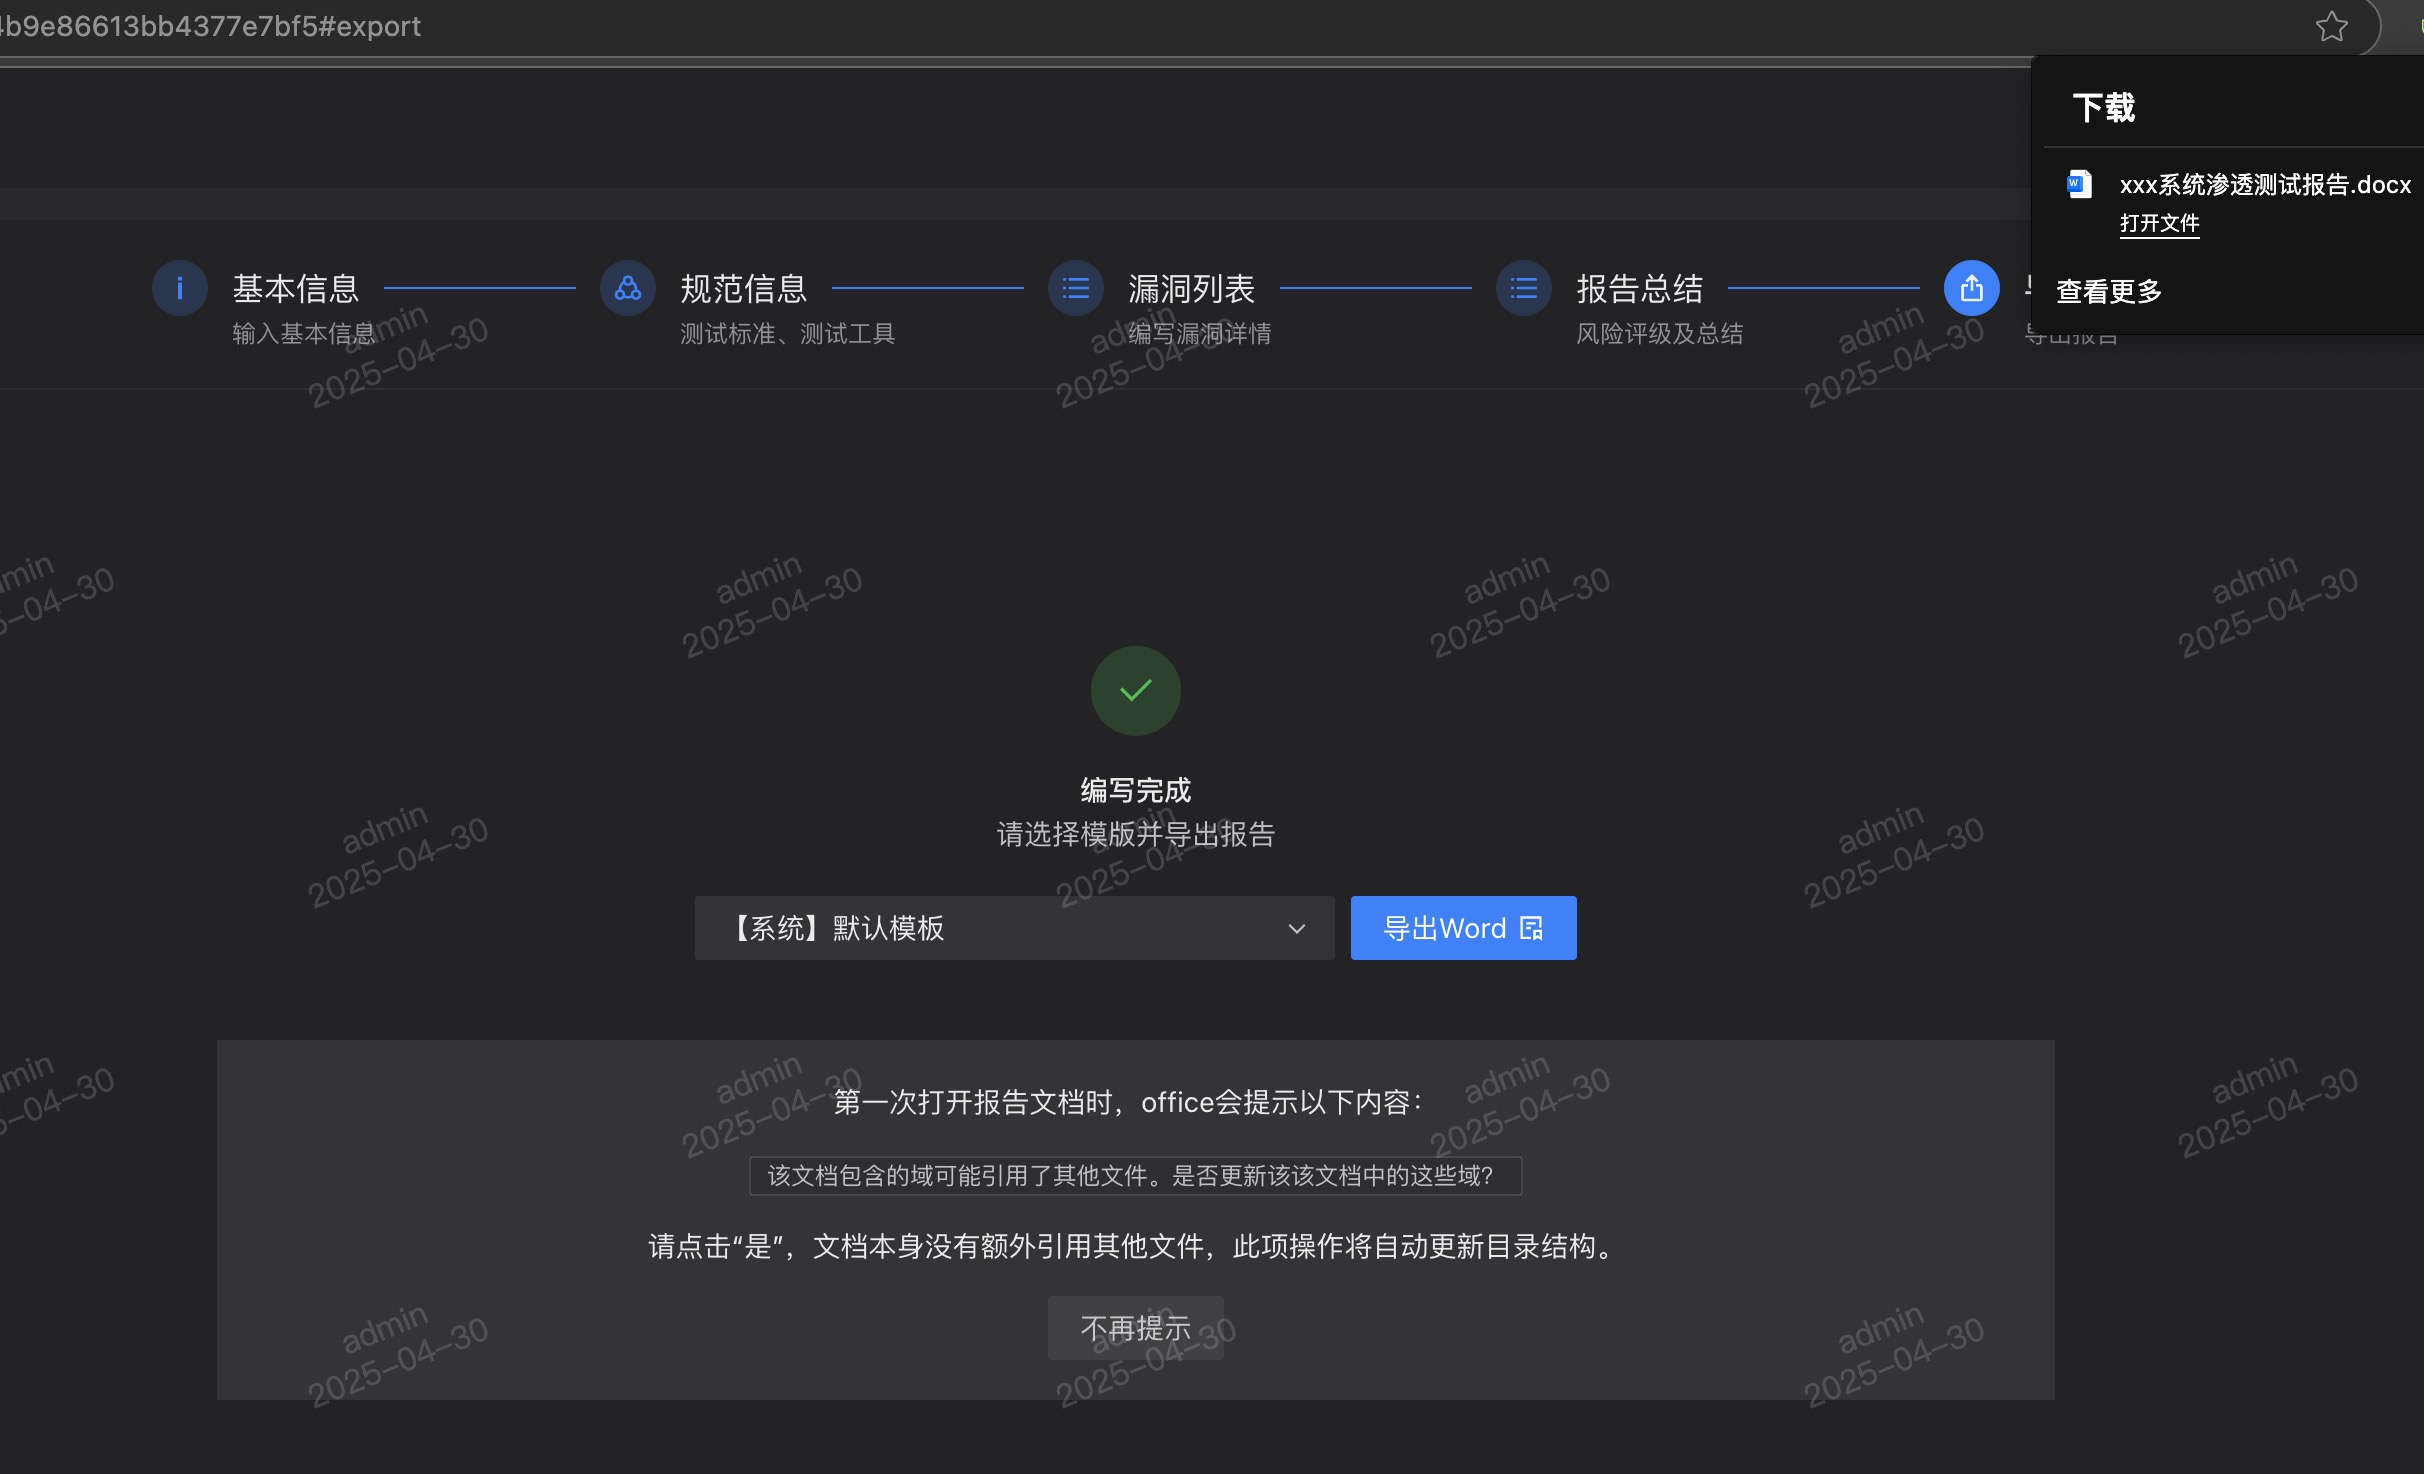Bookmark page with star icon
Viewport: 2424px width, 1474px height.
click(2331, 27)
